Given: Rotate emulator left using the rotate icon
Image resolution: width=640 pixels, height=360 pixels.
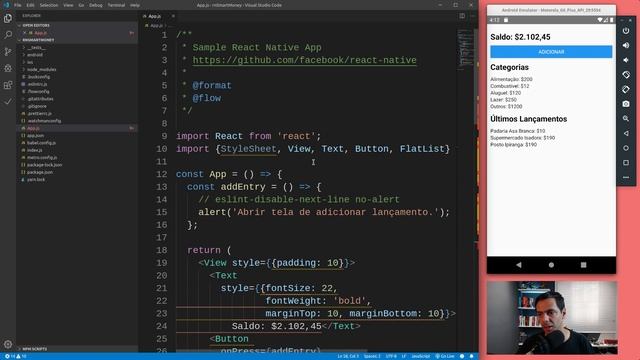Looking at the screenshot, I should click(x=626, y=75).
